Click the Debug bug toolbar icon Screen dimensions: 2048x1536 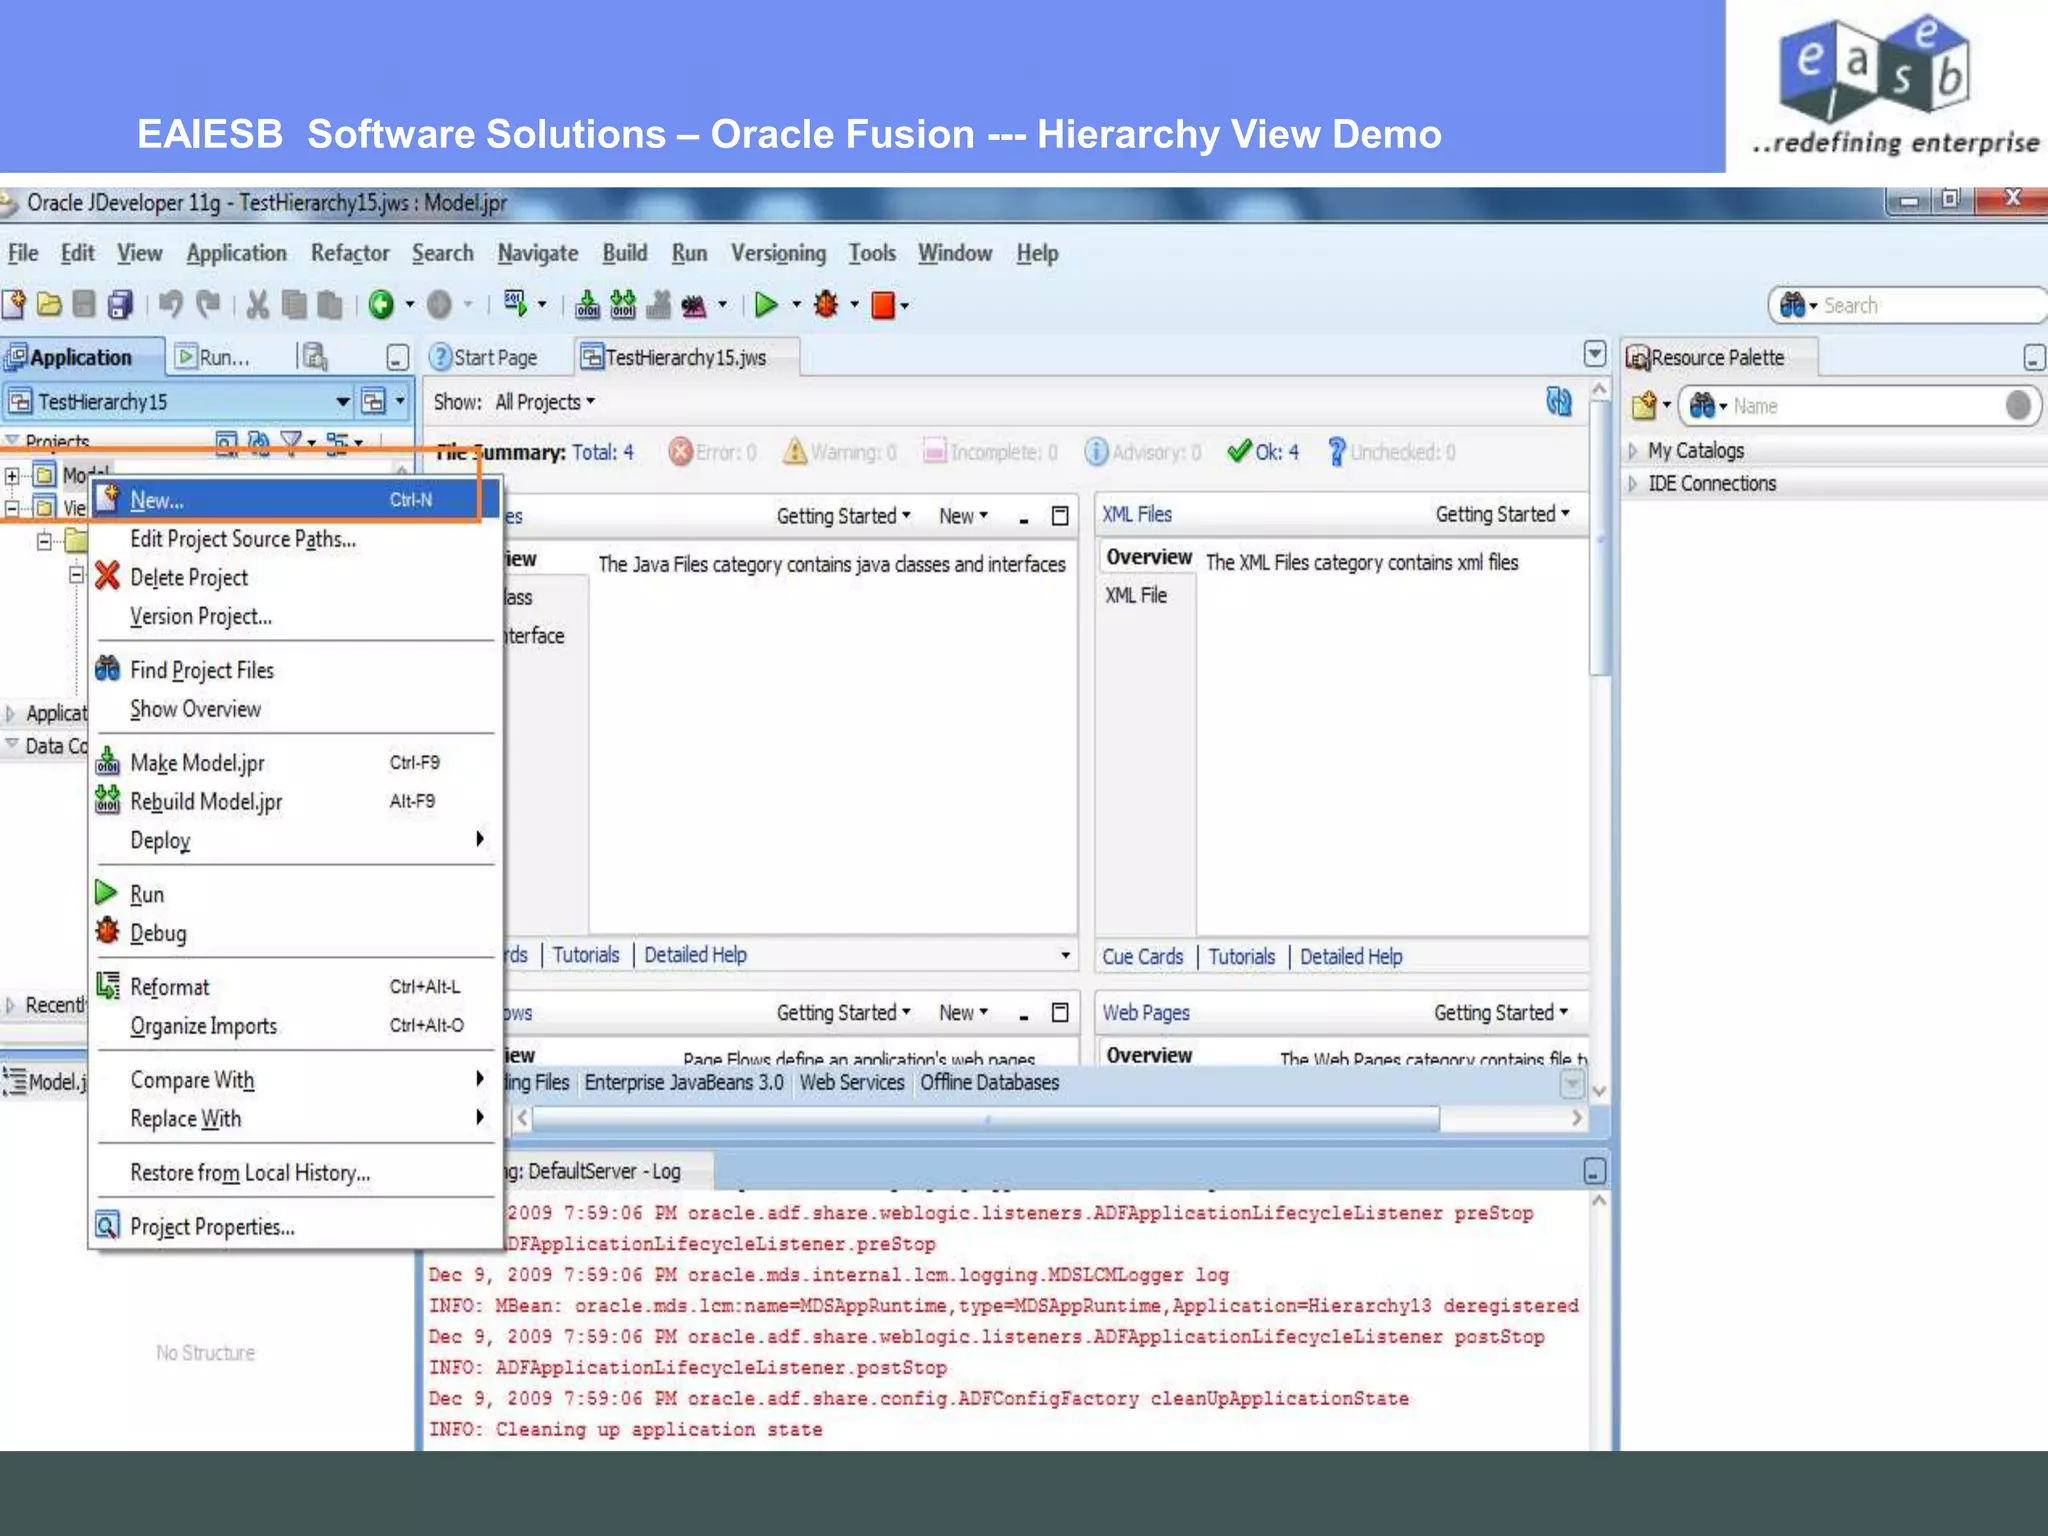pyautogui.click(x=826, y=304)
